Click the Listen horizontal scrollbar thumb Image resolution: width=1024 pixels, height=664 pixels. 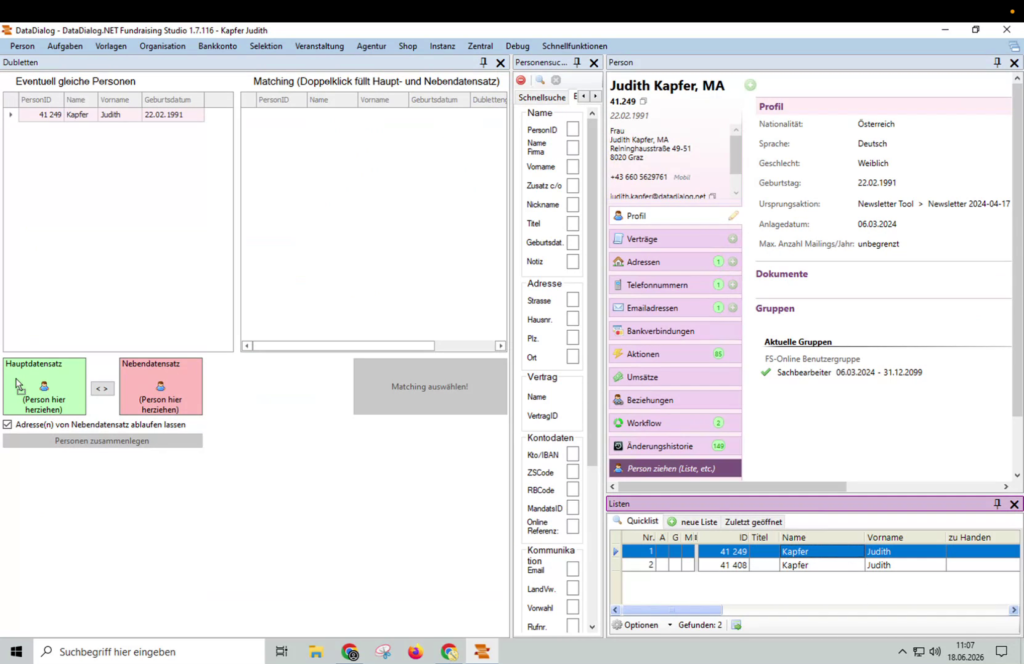[672, 610]
